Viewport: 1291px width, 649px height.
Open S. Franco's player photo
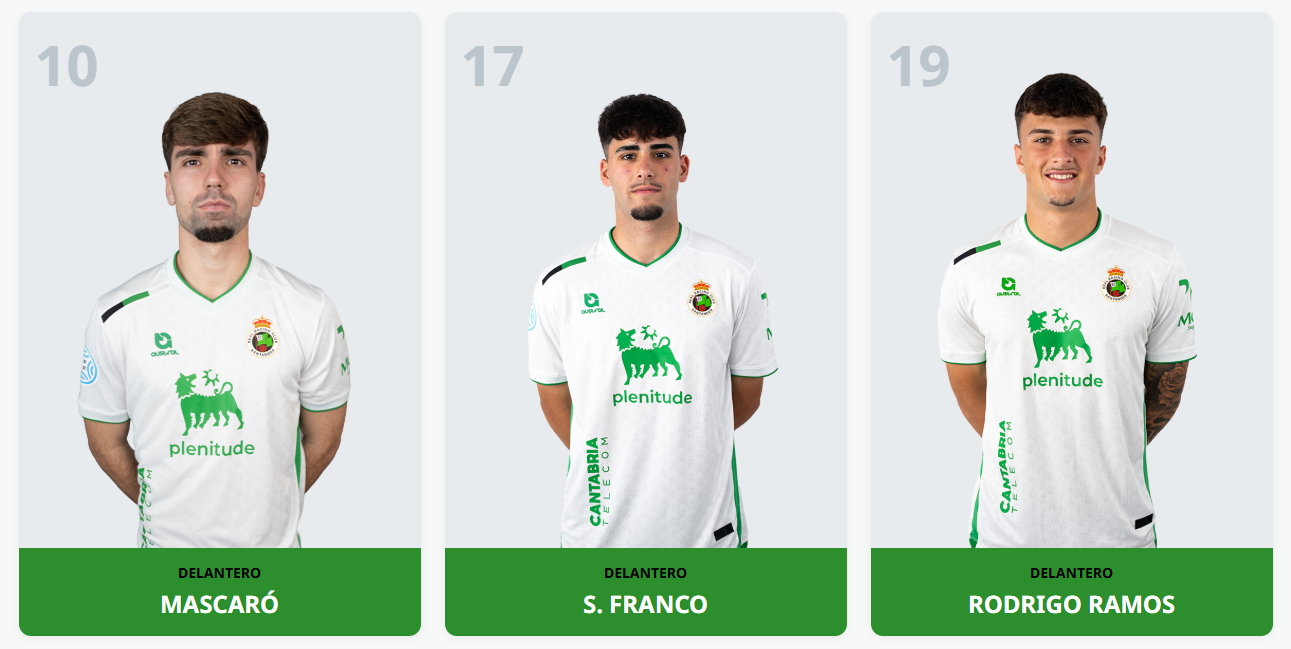coord(651,320)
